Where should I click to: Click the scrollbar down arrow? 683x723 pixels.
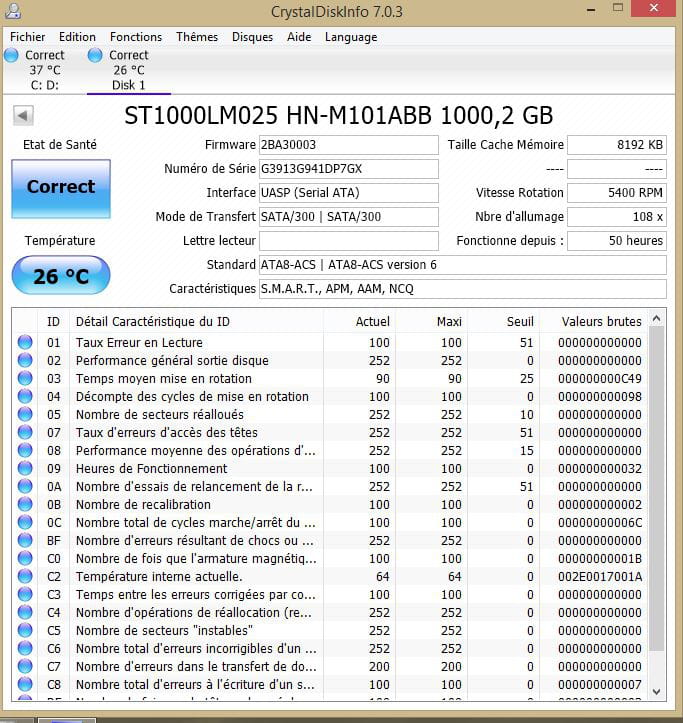point(657,691)
